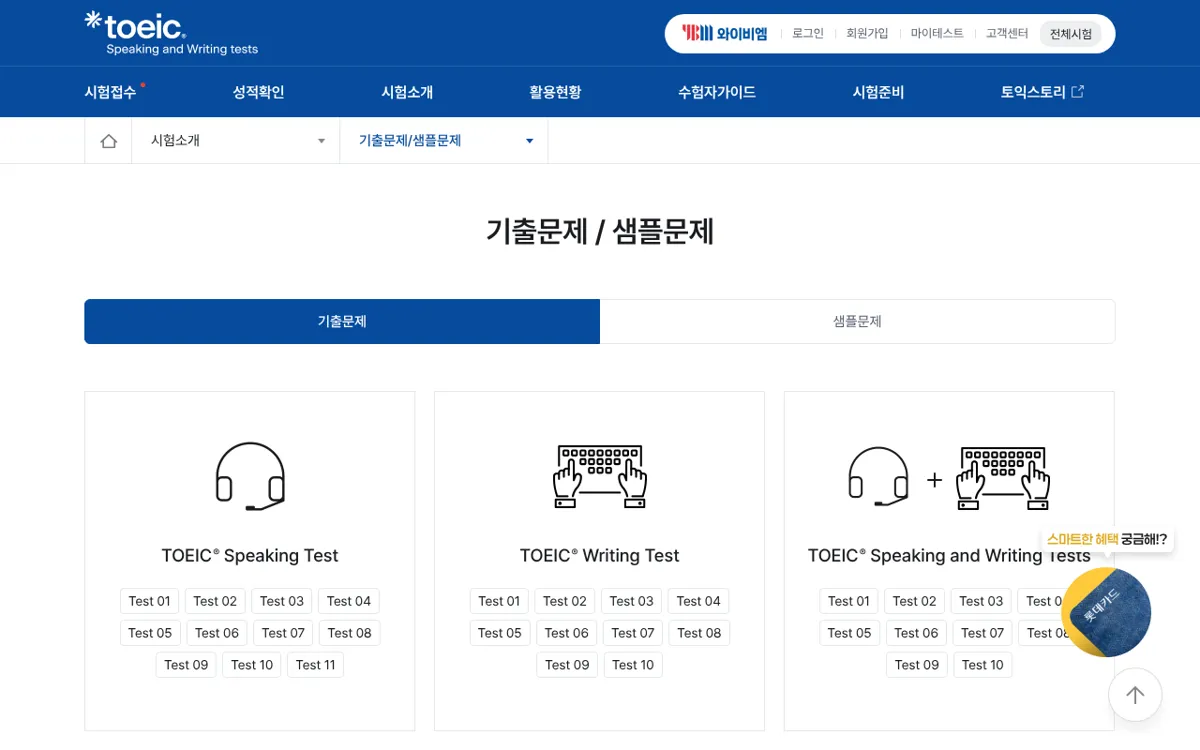
Task: Open the 성적확인 menu
Action: pos(258,92)
